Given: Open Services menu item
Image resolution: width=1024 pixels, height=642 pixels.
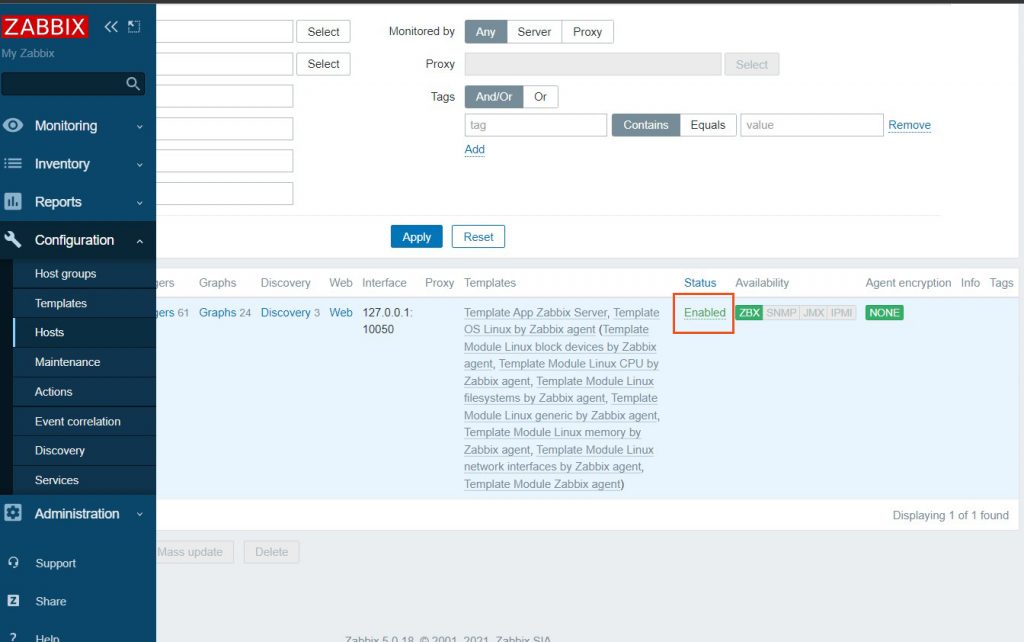Looking at the screenshot, I should [x=57, y=480].
